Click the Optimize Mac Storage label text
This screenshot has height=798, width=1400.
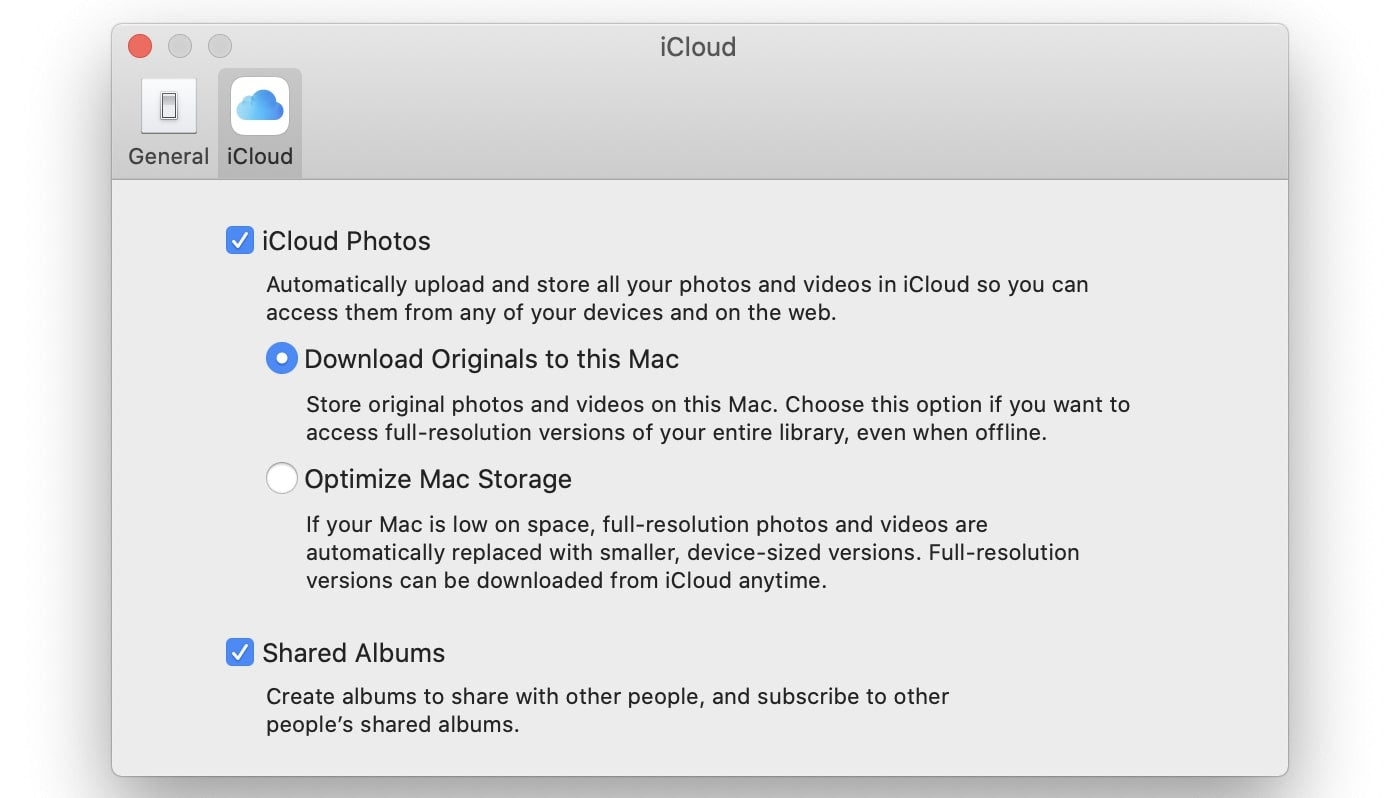(437, 478)
